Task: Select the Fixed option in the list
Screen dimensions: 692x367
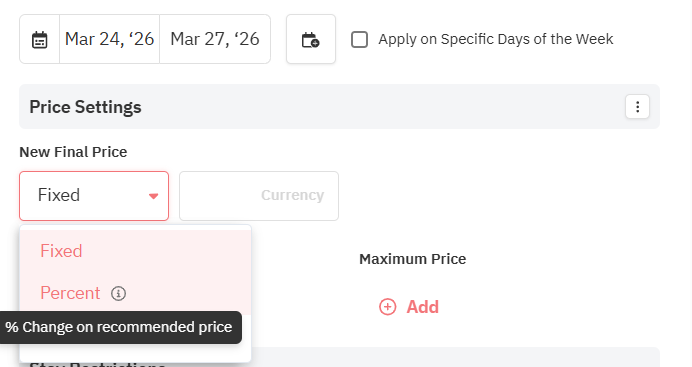Action: pos(135,251)
